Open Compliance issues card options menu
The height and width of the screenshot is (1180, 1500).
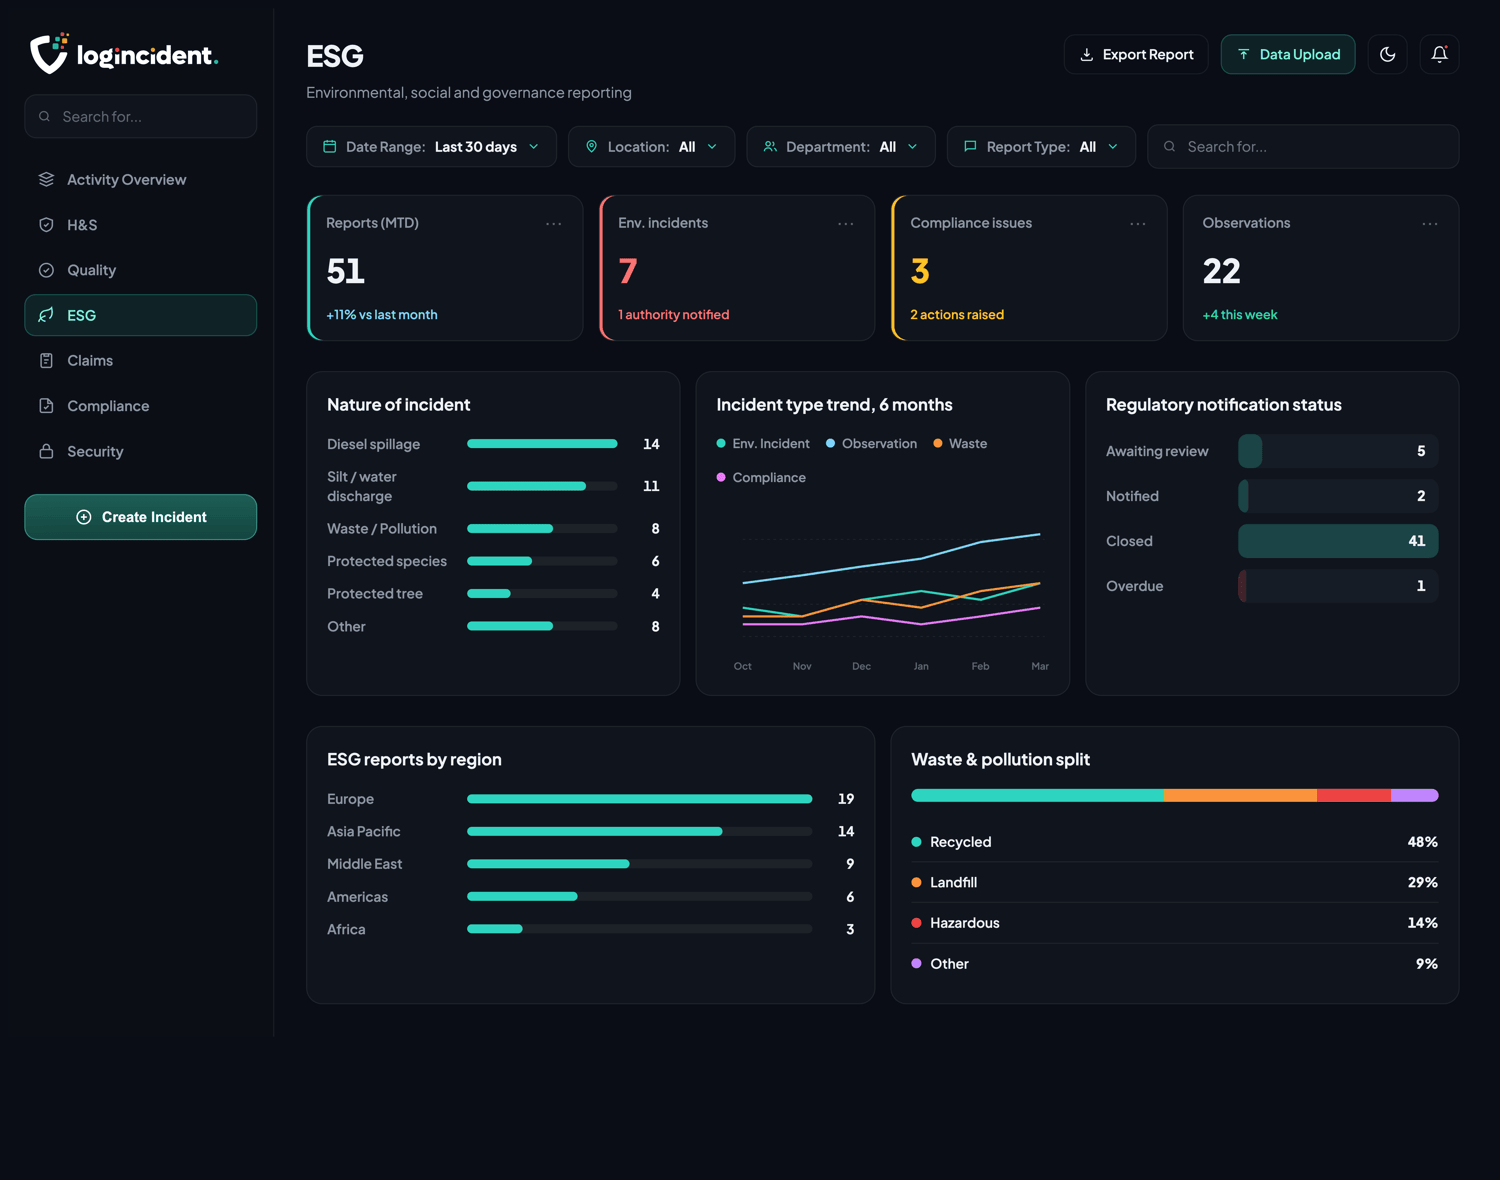click(x=1138, y=224)
